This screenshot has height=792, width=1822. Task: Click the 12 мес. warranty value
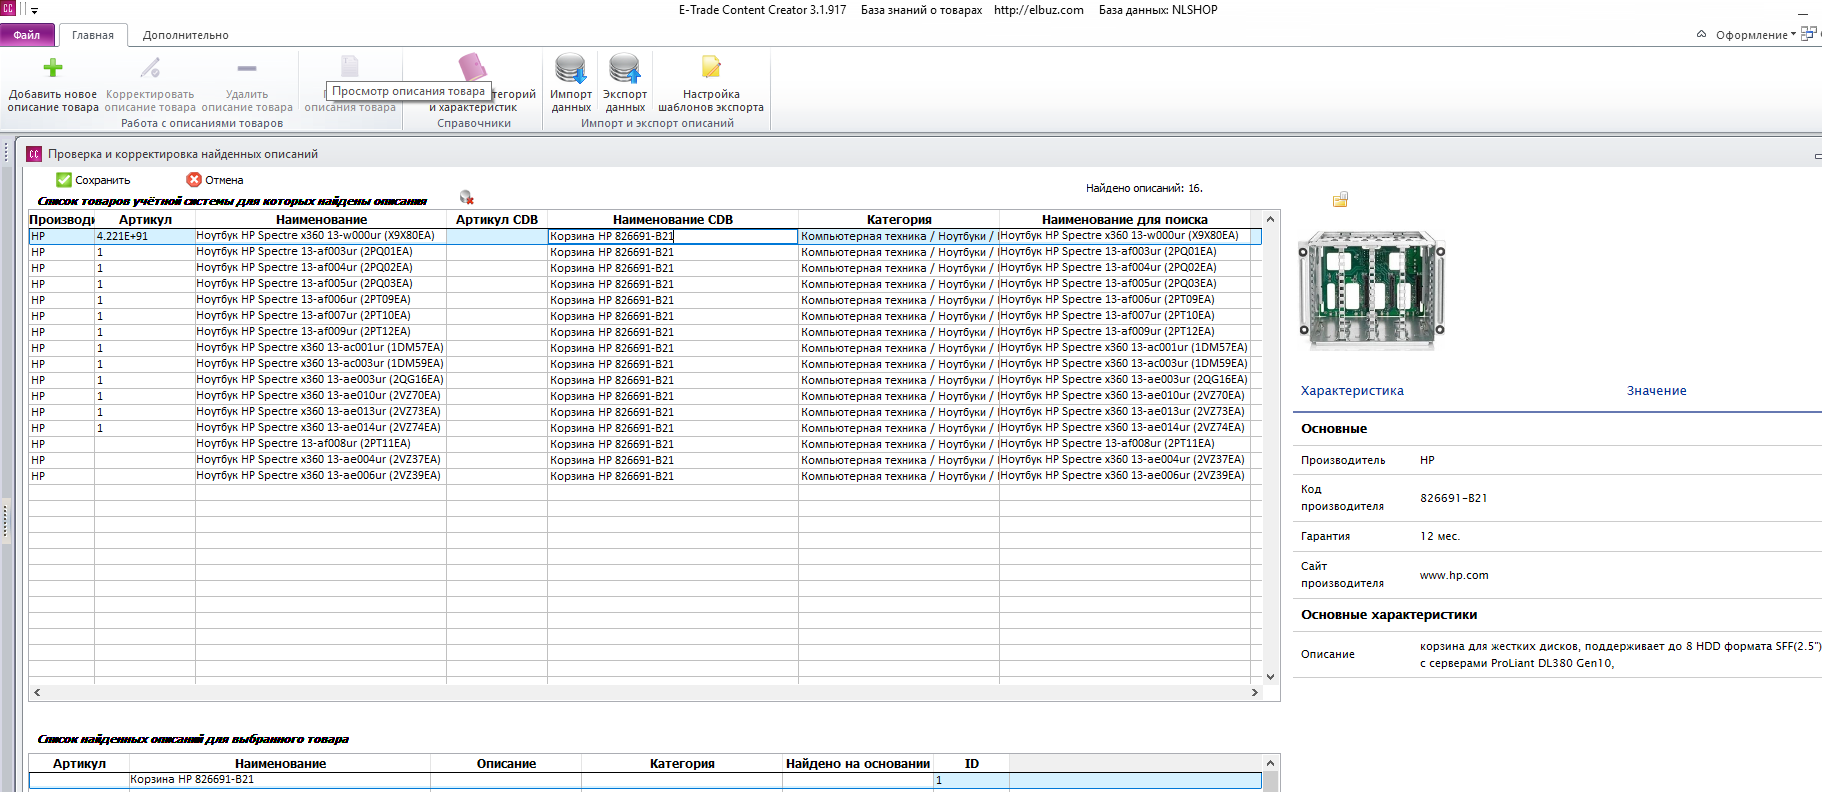point(1440,536)
